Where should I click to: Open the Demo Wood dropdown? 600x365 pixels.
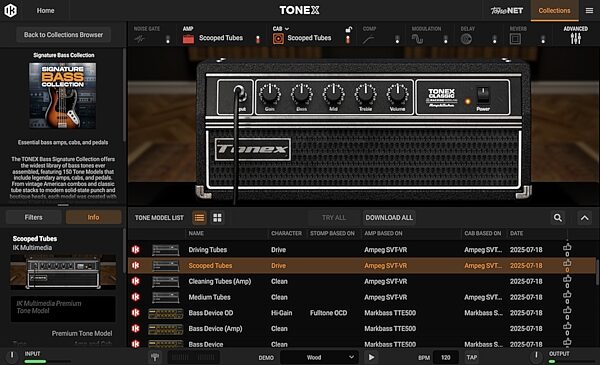(319, 357)
